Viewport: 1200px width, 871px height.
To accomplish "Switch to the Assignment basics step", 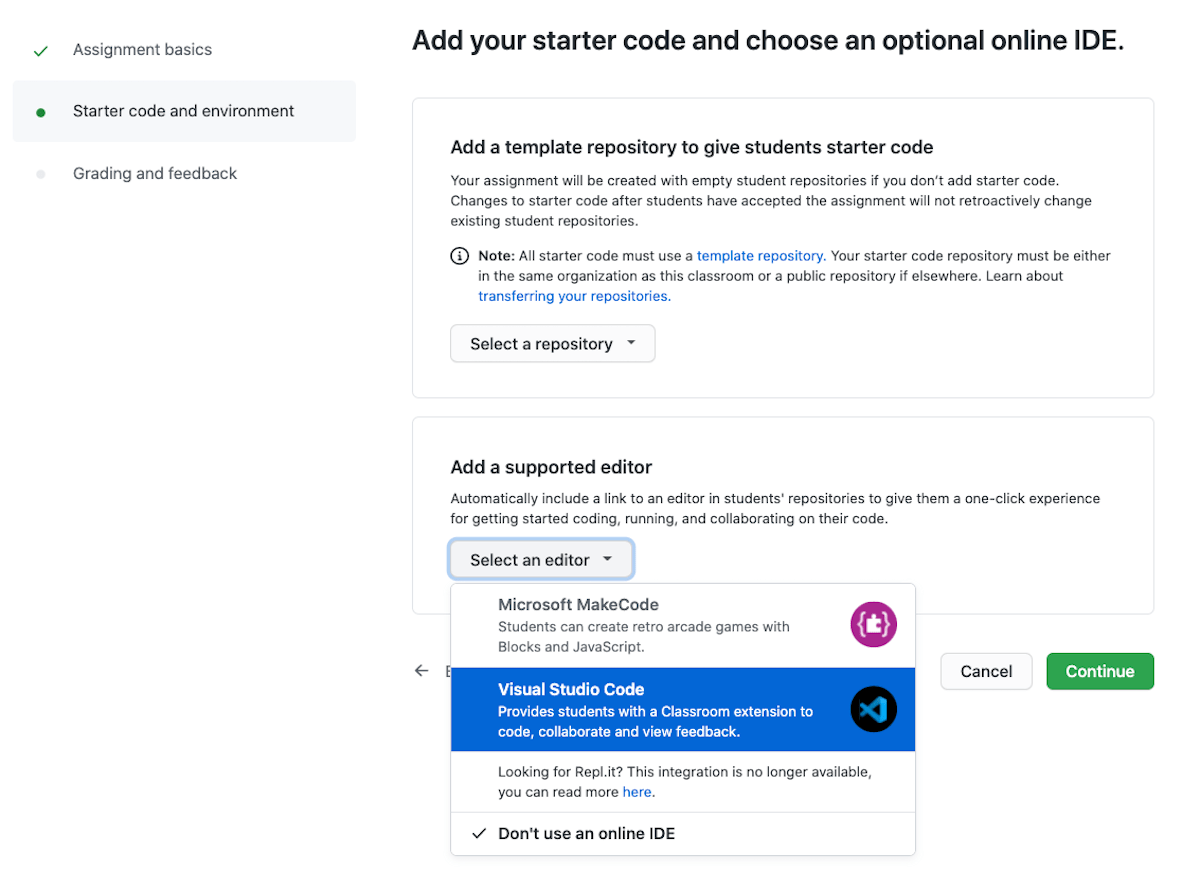I will click(142, 48).
